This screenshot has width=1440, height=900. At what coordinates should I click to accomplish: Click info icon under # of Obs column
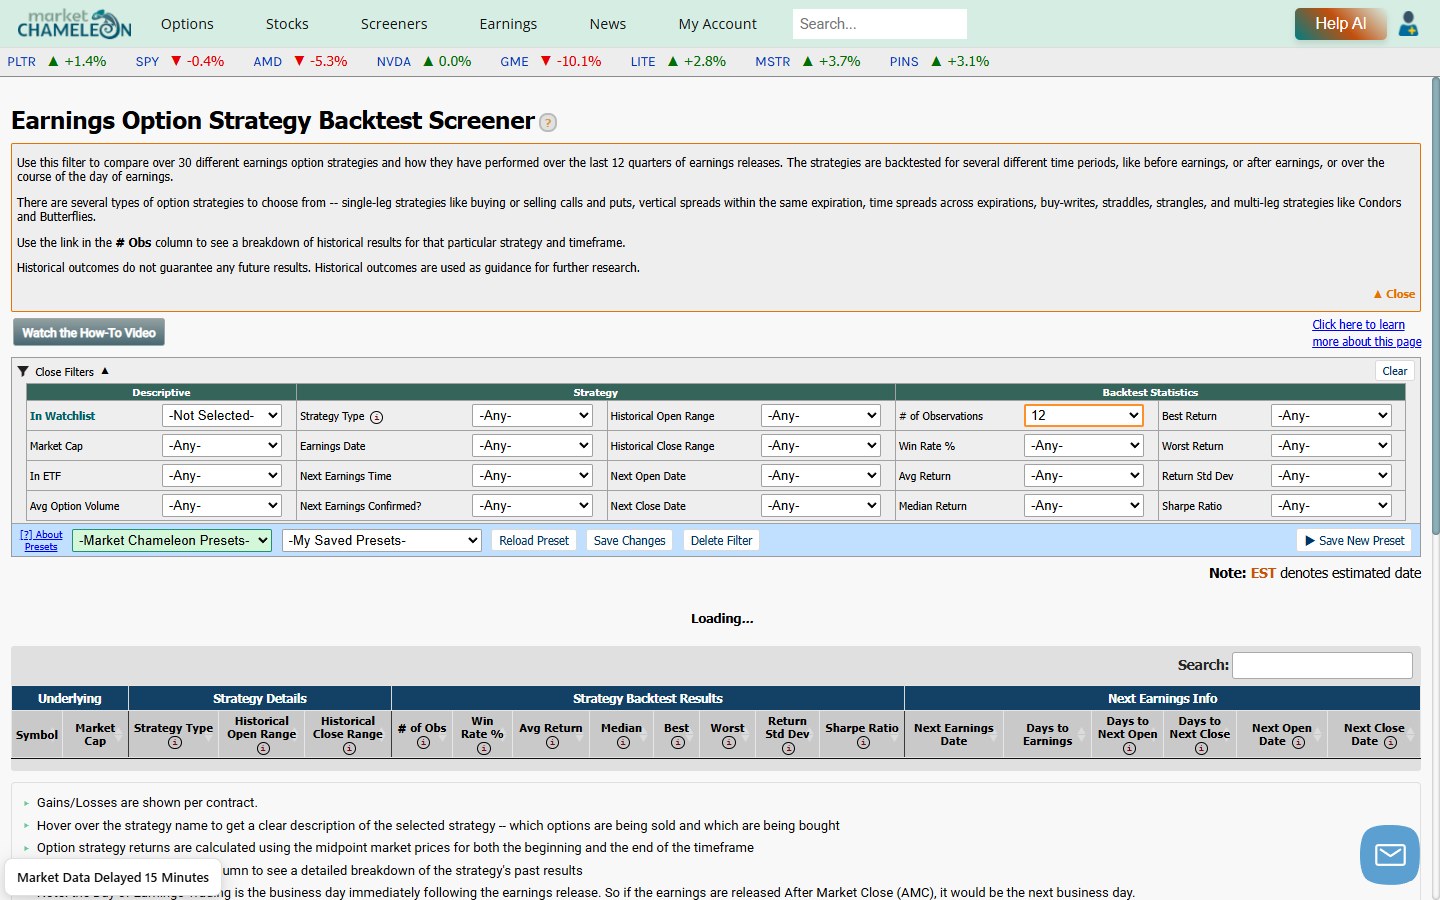[x=423, y=743]
